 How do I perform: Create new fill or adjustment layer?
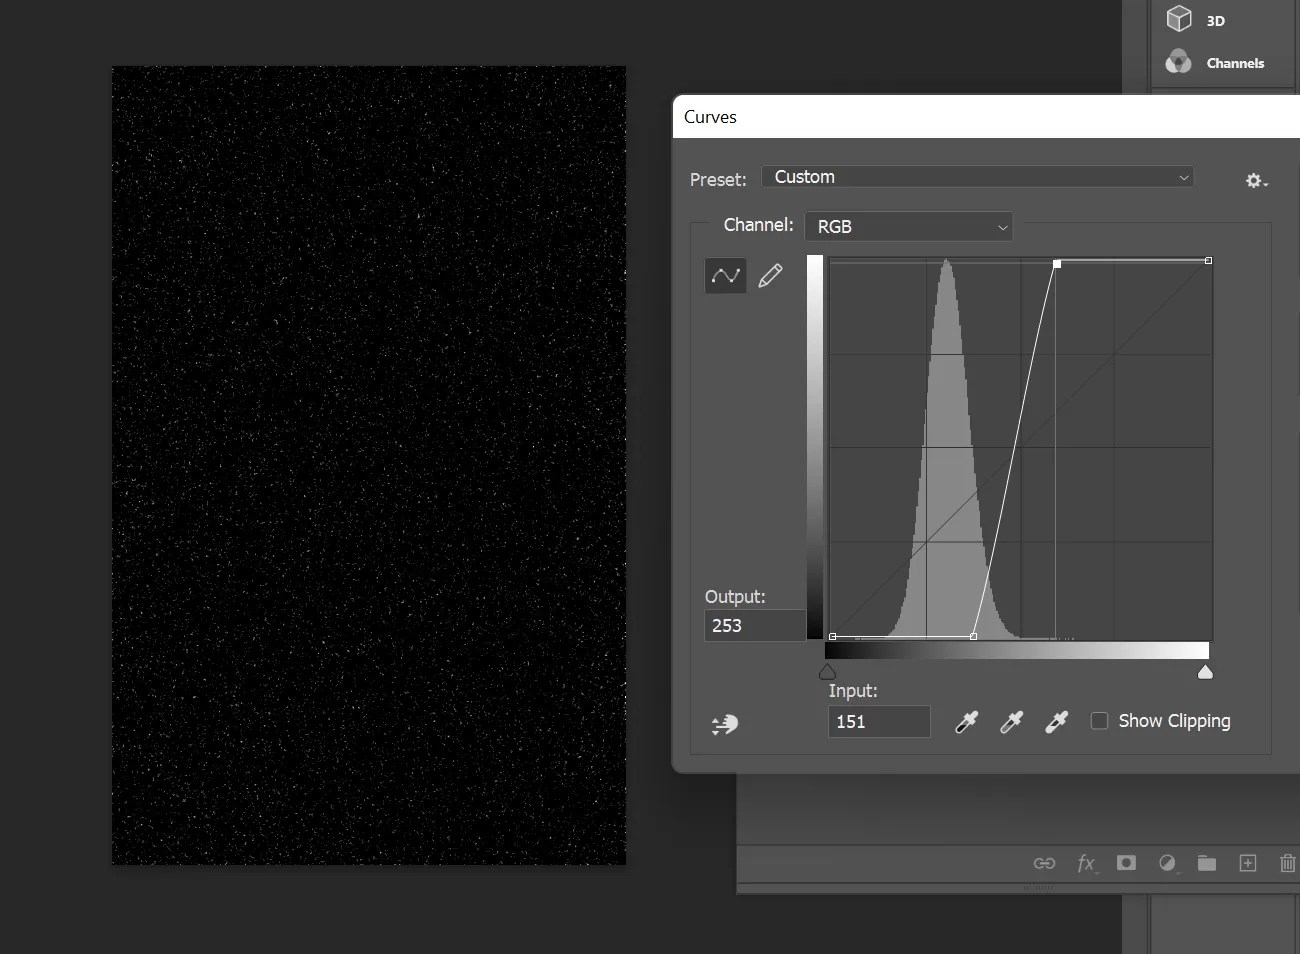click(1167, 863)
